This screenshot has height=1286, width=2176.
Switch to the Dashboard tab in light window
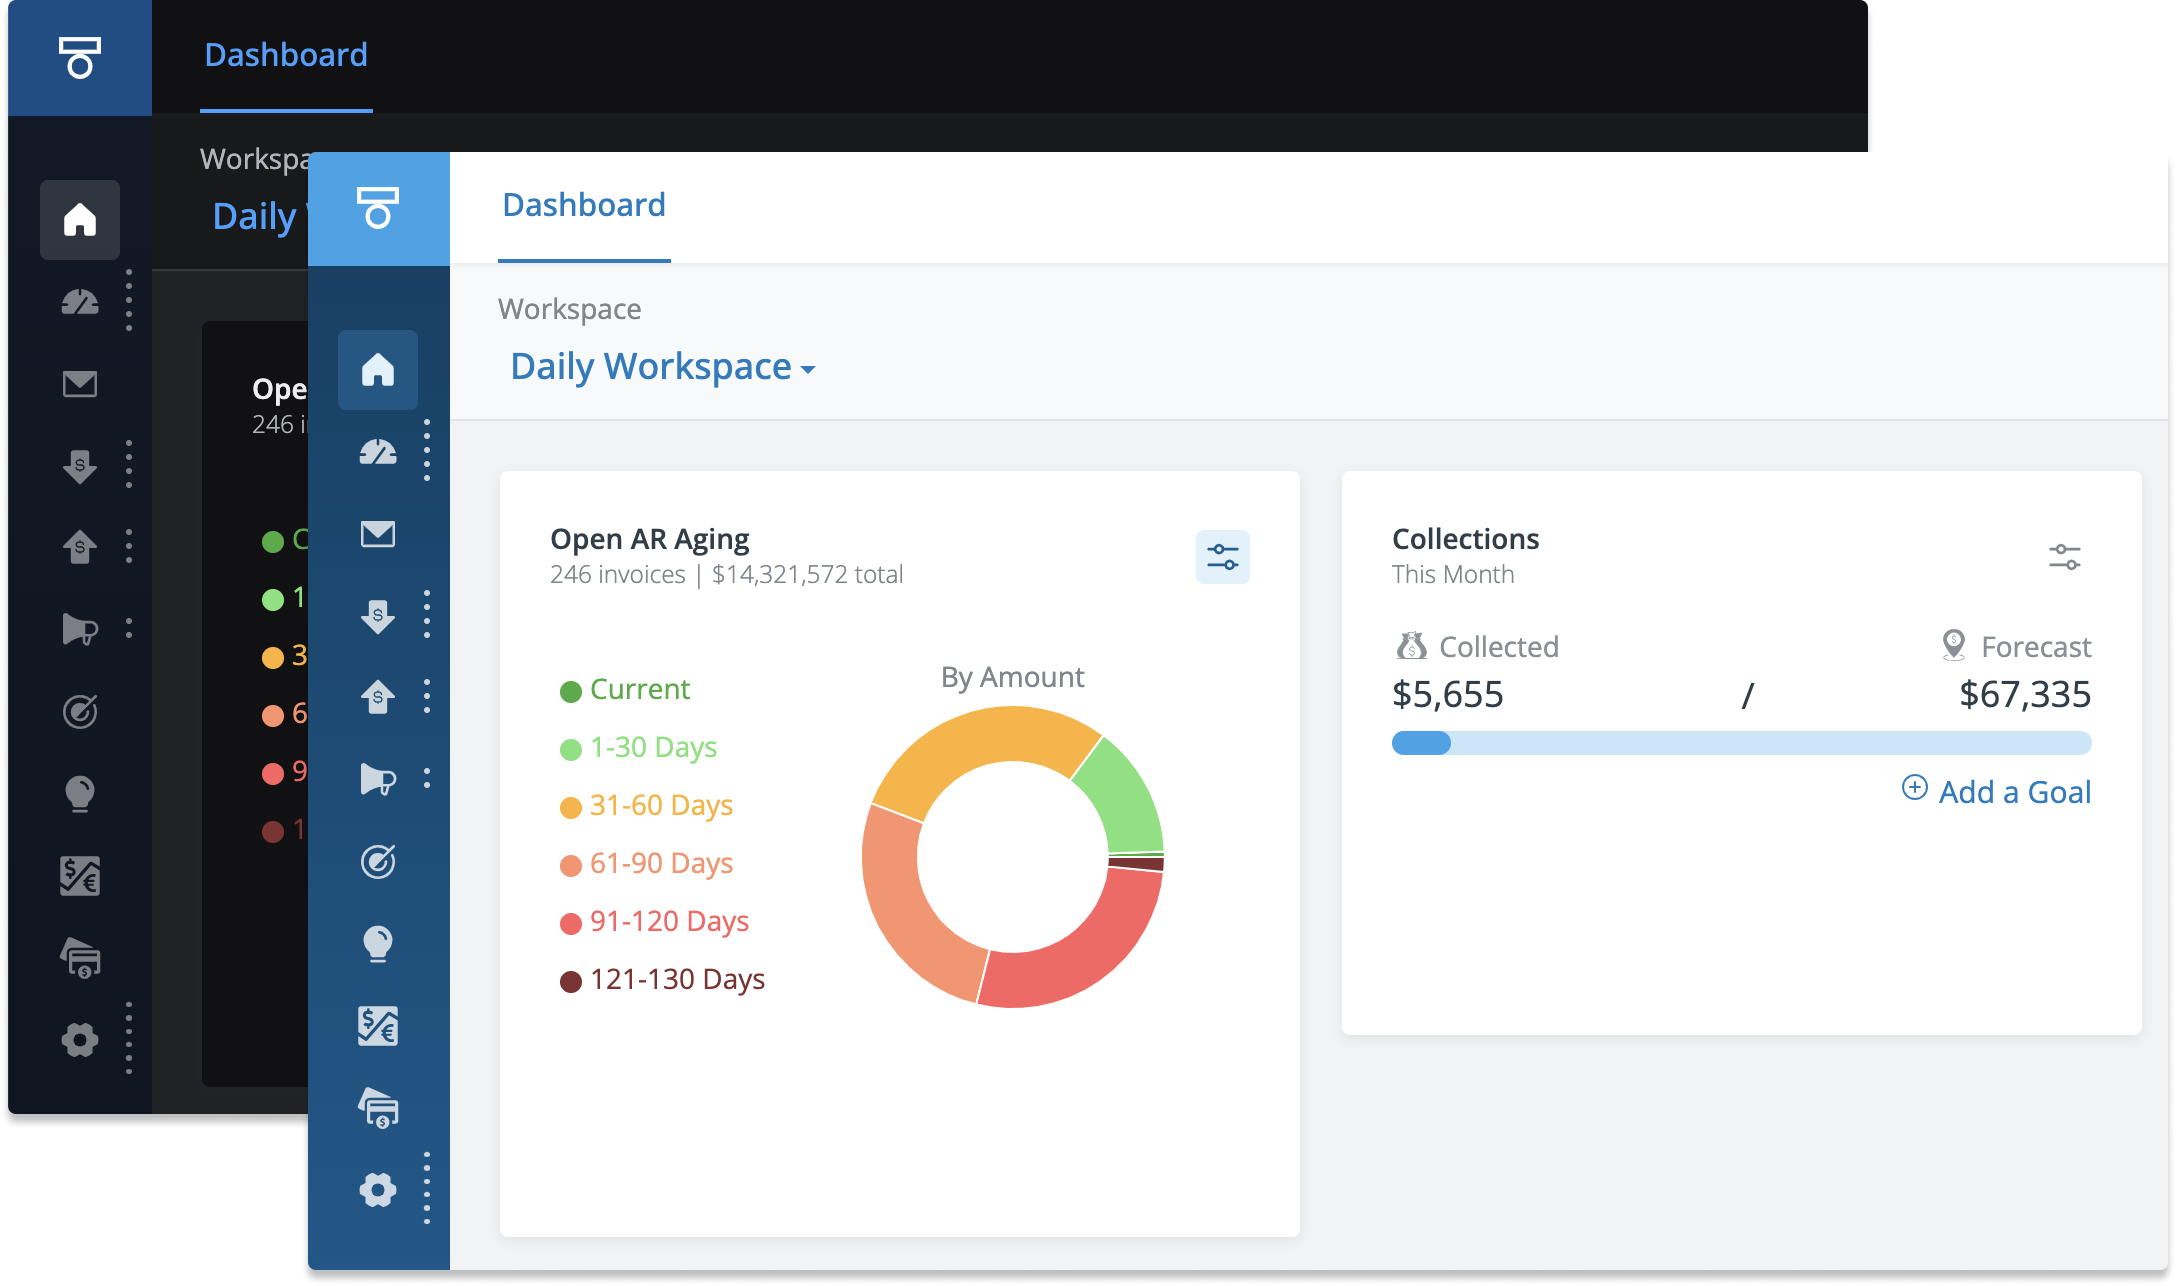[584, 206]
